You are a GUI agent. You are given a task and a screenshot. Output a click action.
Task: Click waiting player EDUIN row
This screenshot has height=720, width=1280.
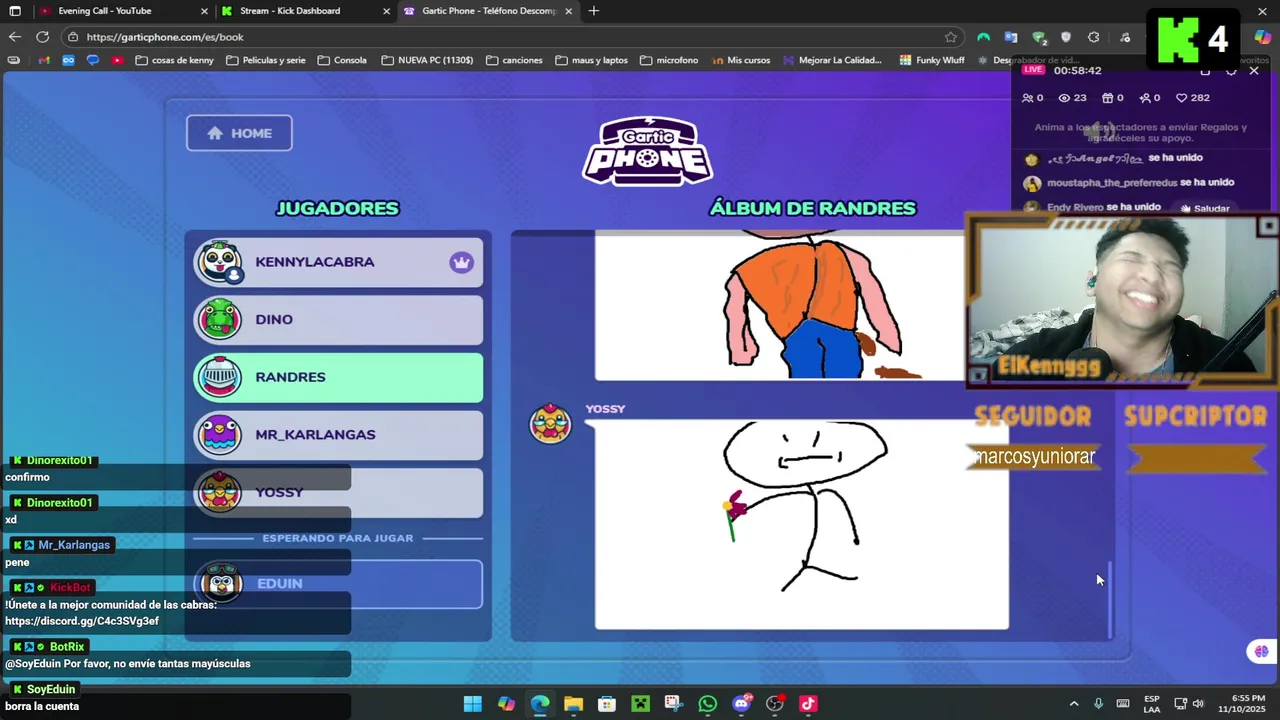pos(338,584)
